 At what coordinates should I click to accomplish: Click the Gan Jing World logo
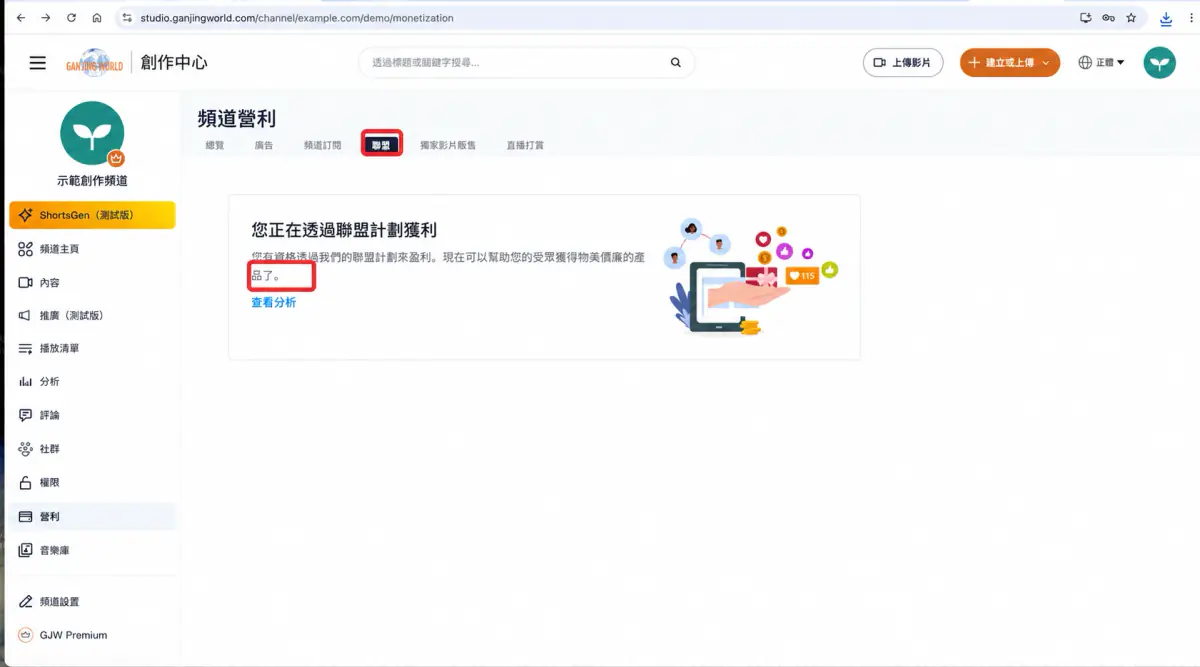pos(97,62)
